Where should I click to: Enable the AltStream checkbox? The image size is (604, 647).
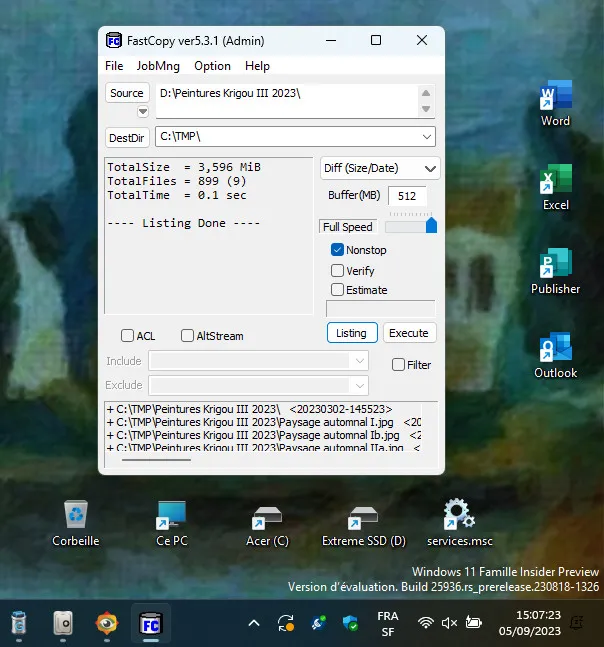pos(187,335)
